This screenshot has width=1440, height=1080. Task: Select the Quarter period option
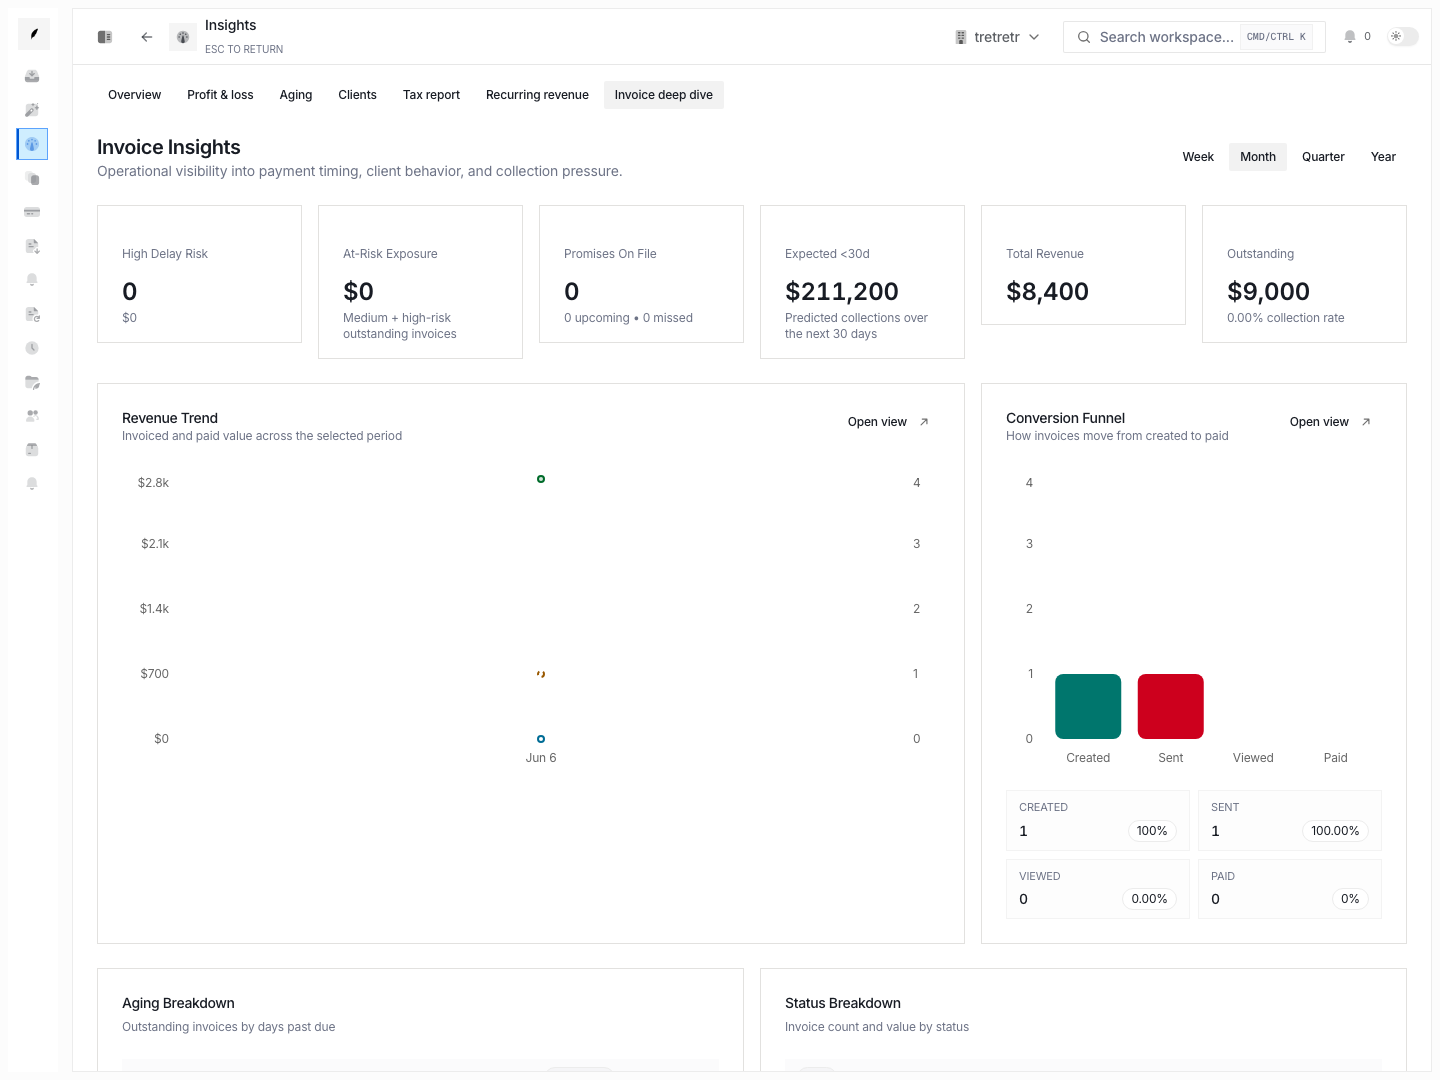point(1323,157)
